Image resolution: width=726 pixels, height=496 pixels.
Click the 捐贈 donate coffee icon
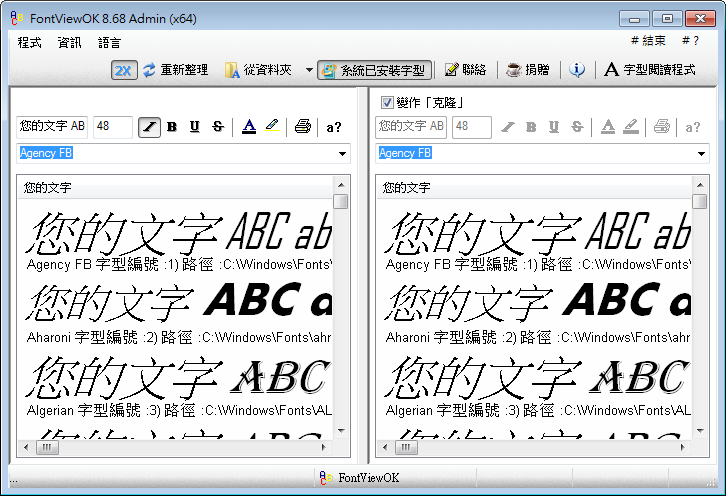(x=513, y=70)
